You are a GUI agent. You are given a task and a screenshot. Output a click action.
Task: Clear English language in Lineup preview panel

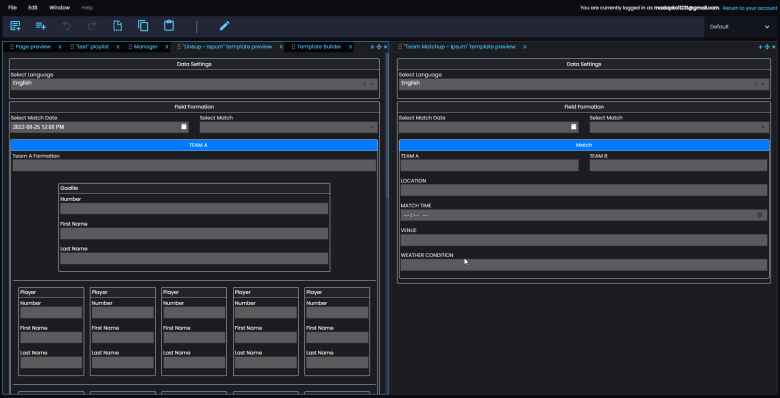(x=365, y=85)
